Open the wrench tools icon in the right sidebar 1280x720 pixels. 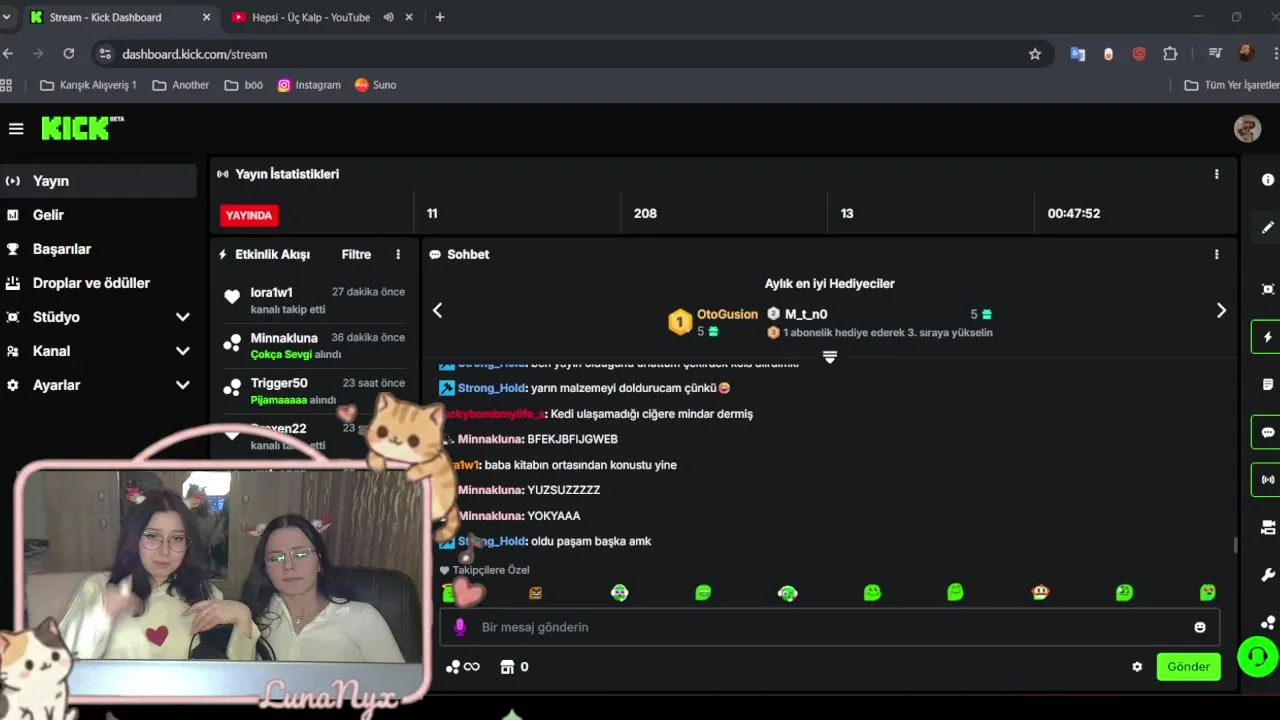(1268, 575)
